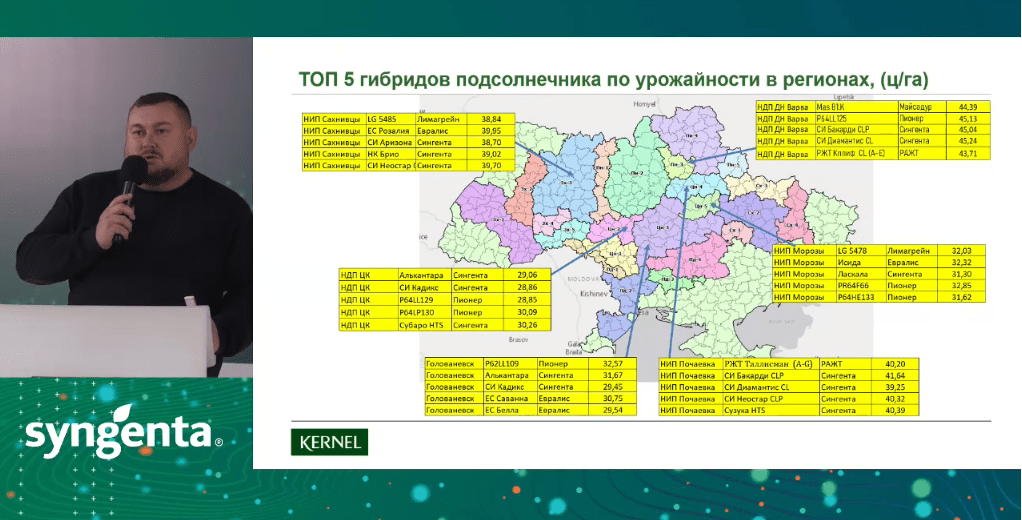Click the yield value "39,25"
The height and width of the screenshot is (520, 1022).
tap(896, 387)
